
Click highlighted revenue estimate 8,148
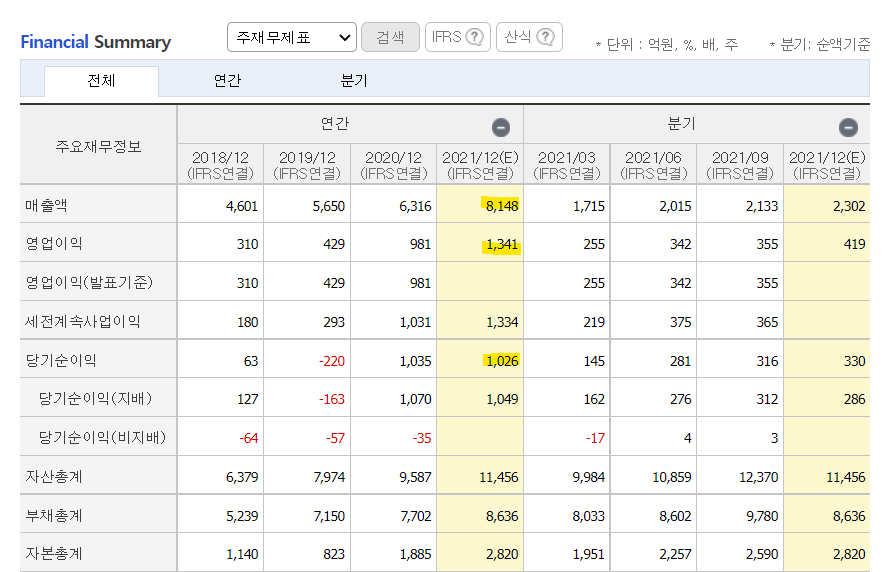[x=501, y=206]
